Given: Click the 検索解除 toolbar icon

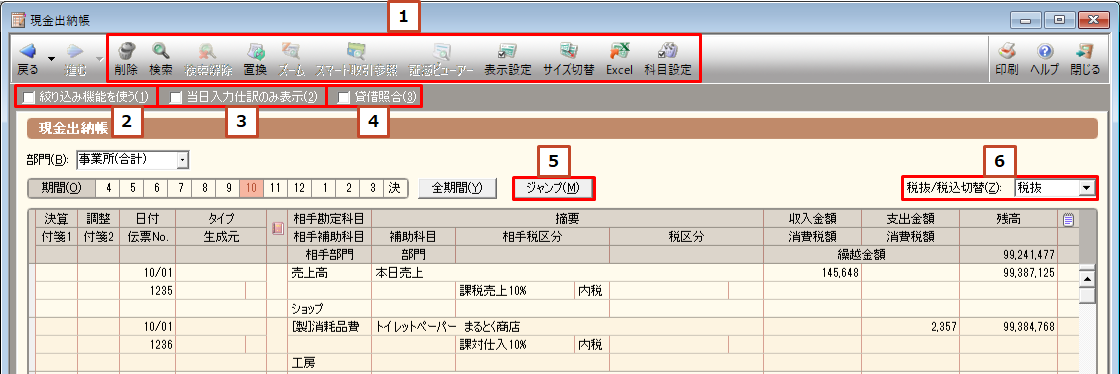Looking at the screenshot, I should click(x=209, y=58).
